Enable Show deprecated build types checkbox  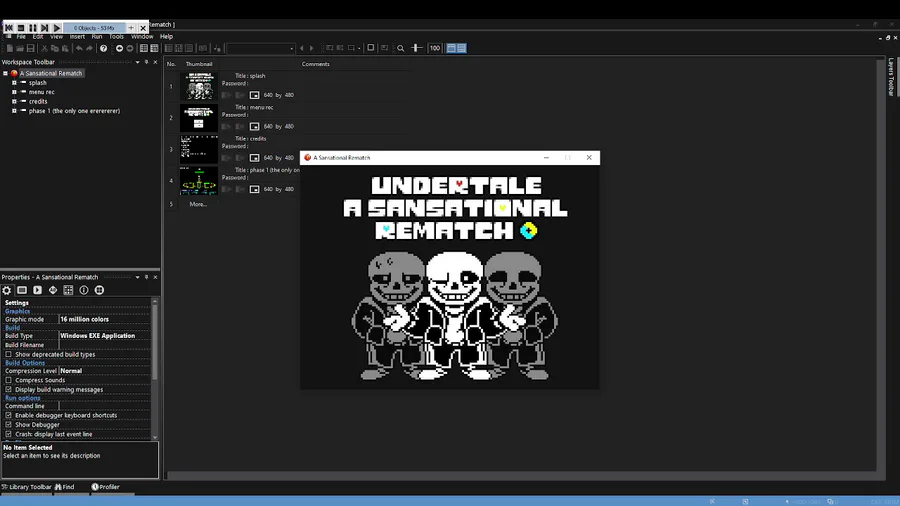tap(9, 355)
